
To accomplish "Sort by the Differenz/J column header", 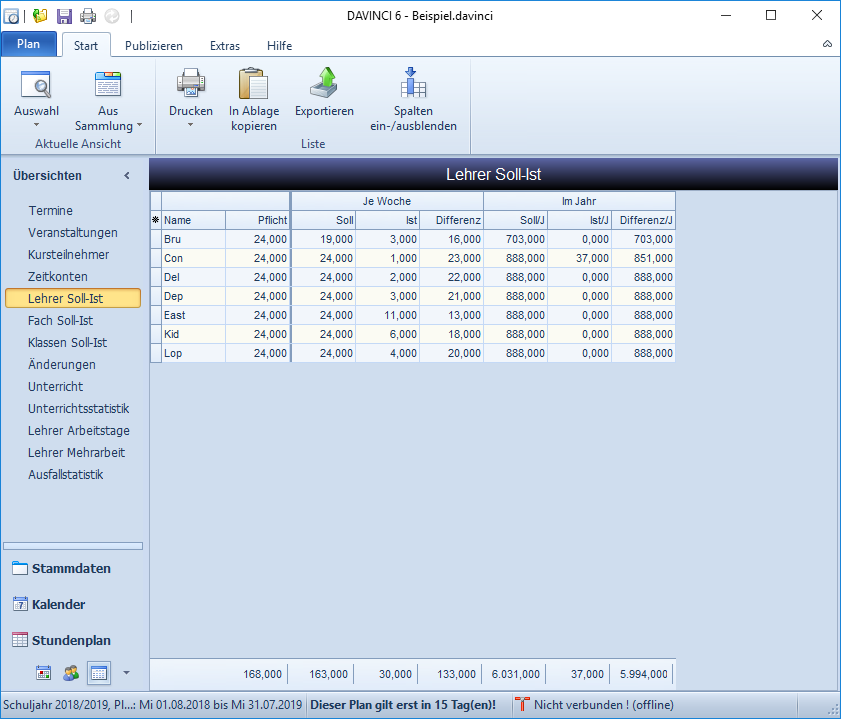I will 644,220.
